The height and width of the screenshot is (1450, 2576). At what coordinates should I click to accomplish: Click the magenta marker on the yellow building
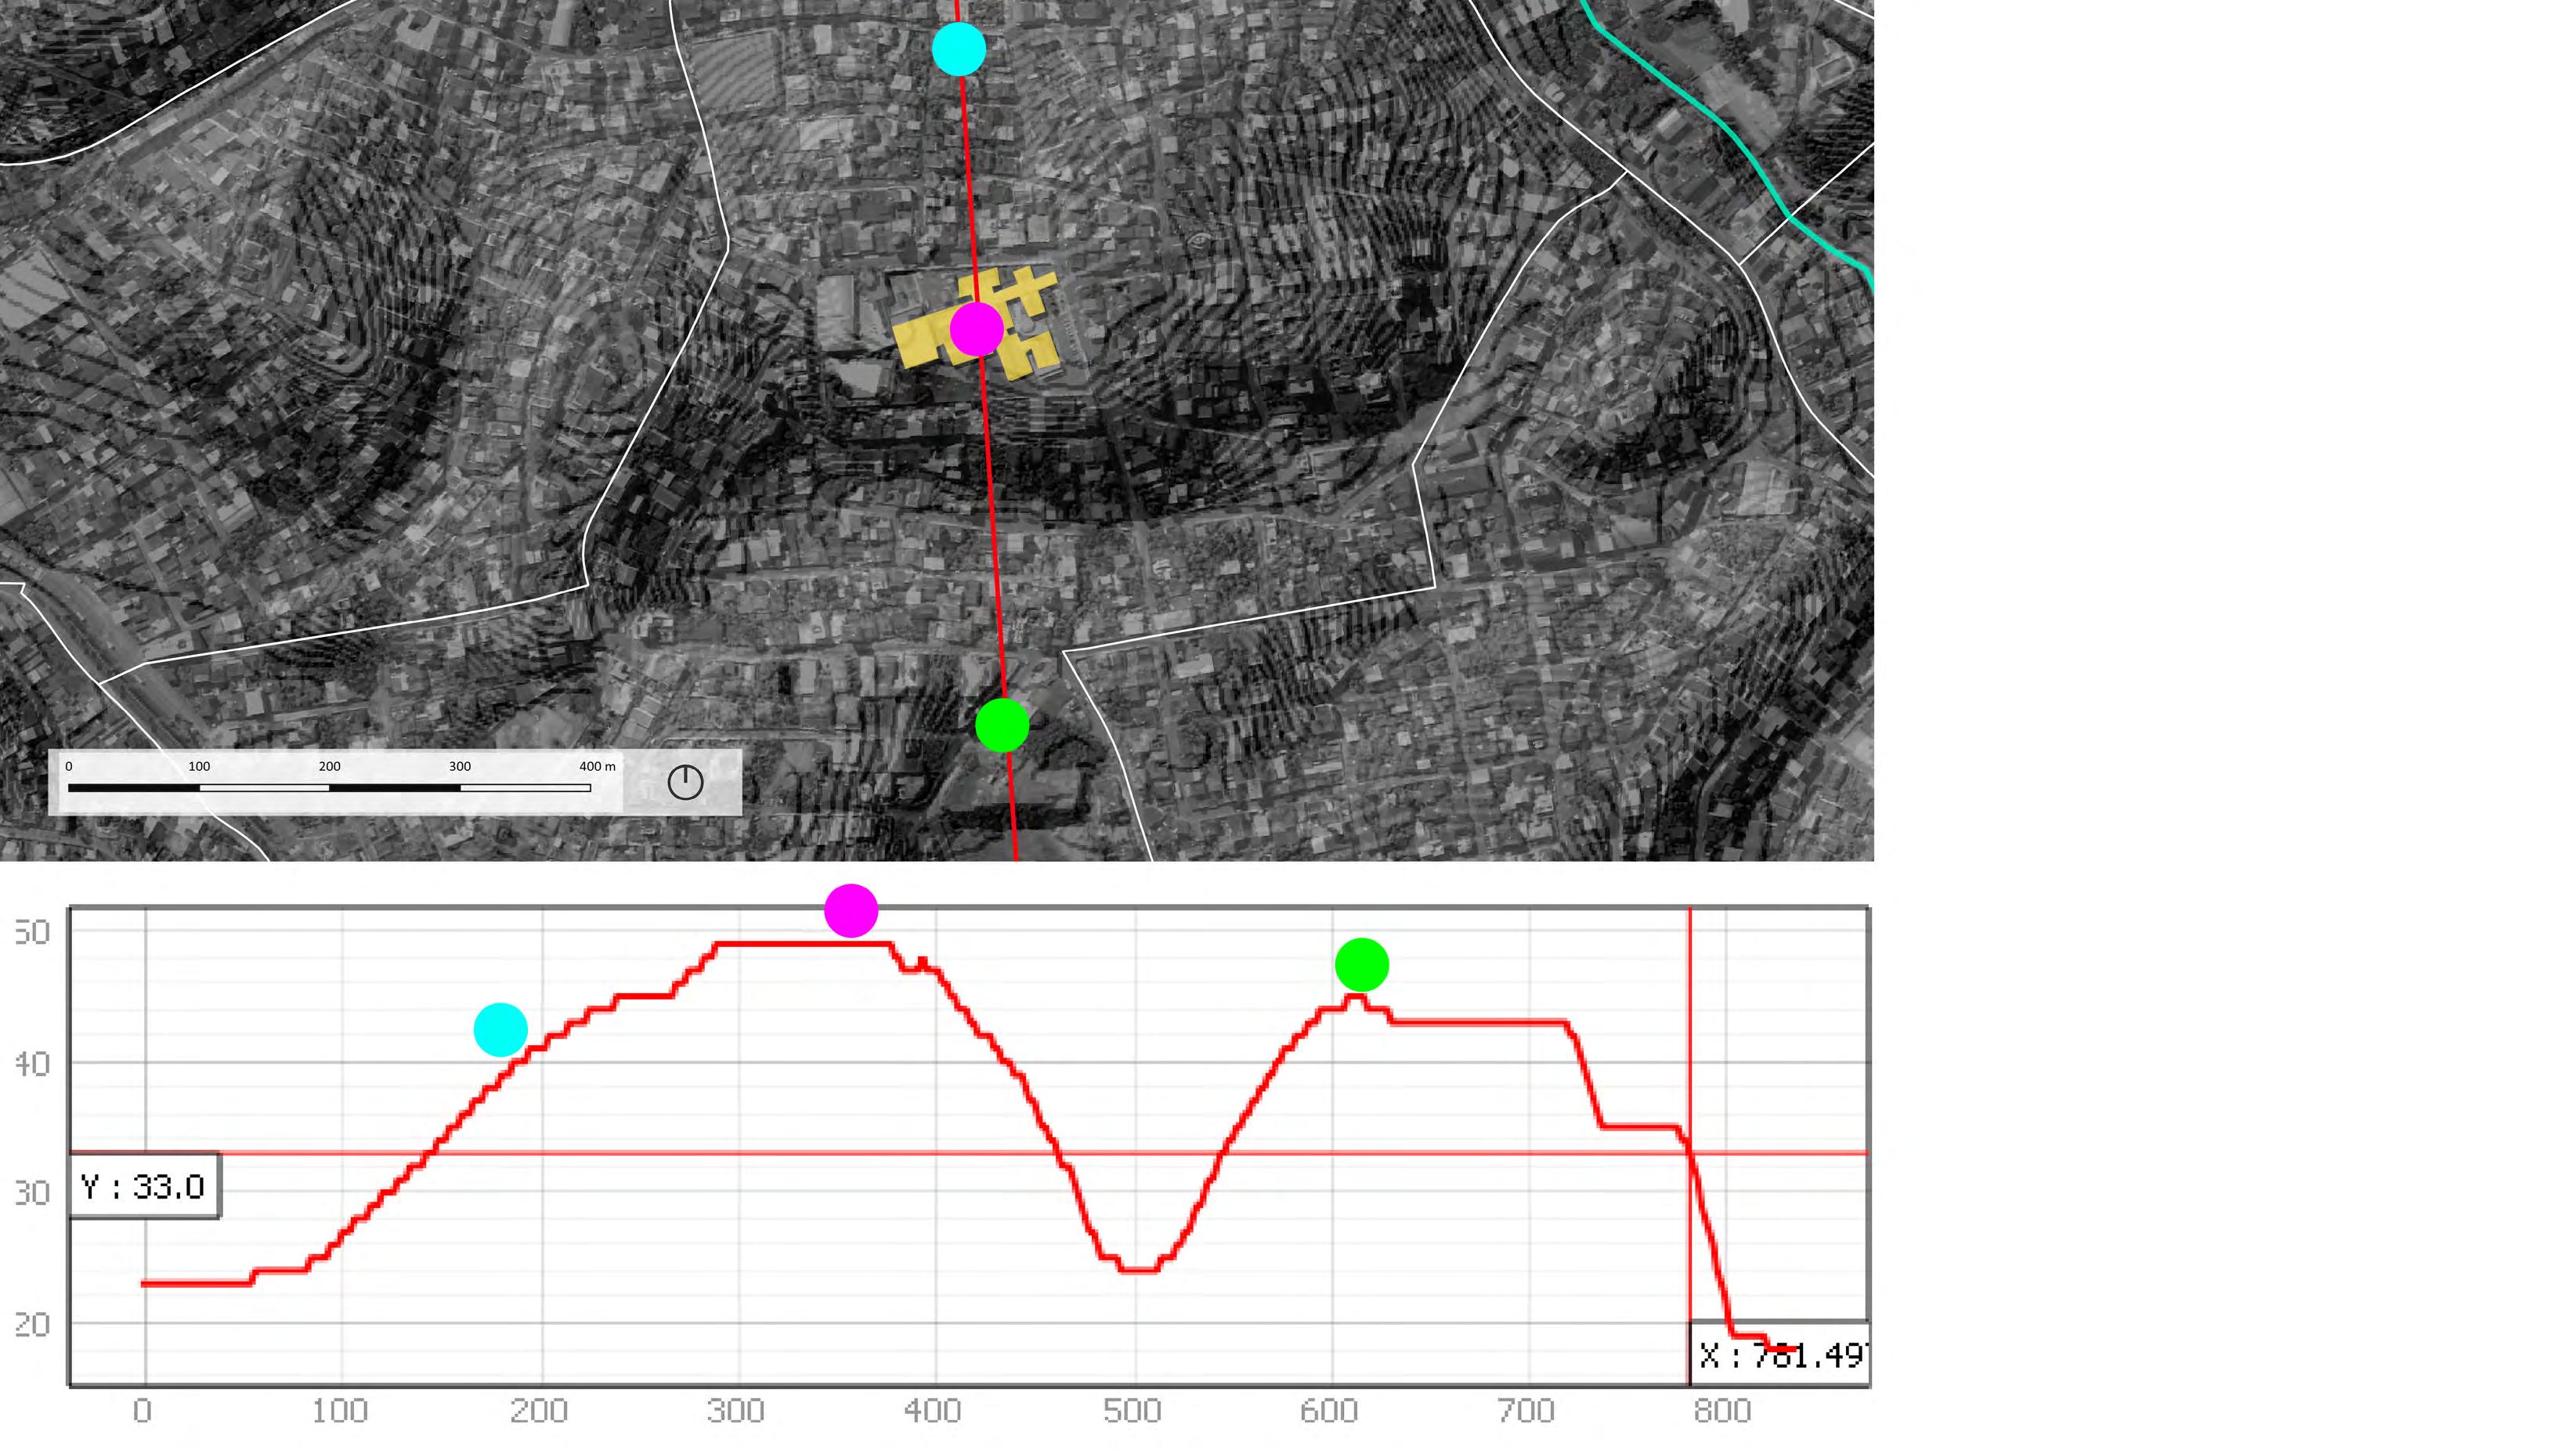coord(976,329)
